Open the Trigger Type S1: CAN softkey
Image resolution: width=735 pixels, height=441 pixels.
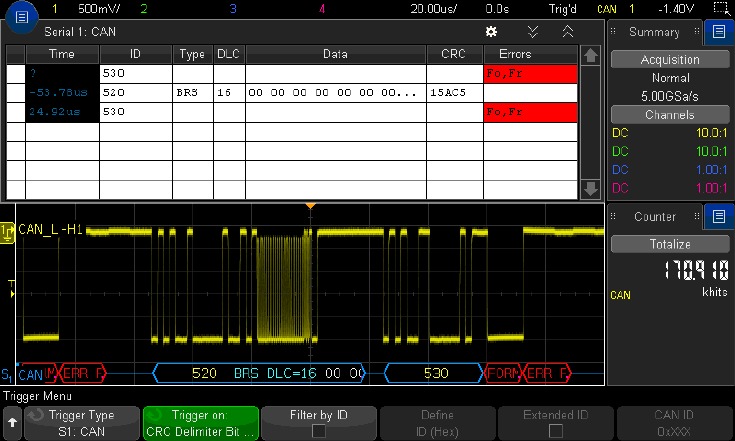[x=82, y=423]
